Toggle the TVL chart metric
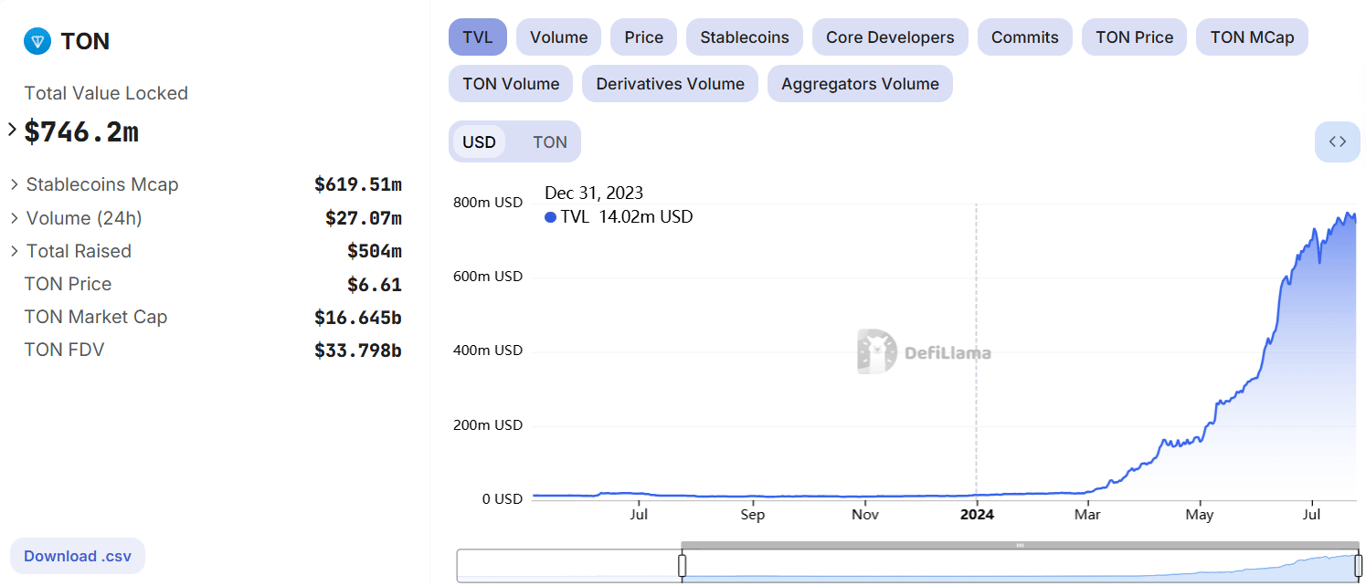Viewport: 1366px width, 586px height. point(478,37)
